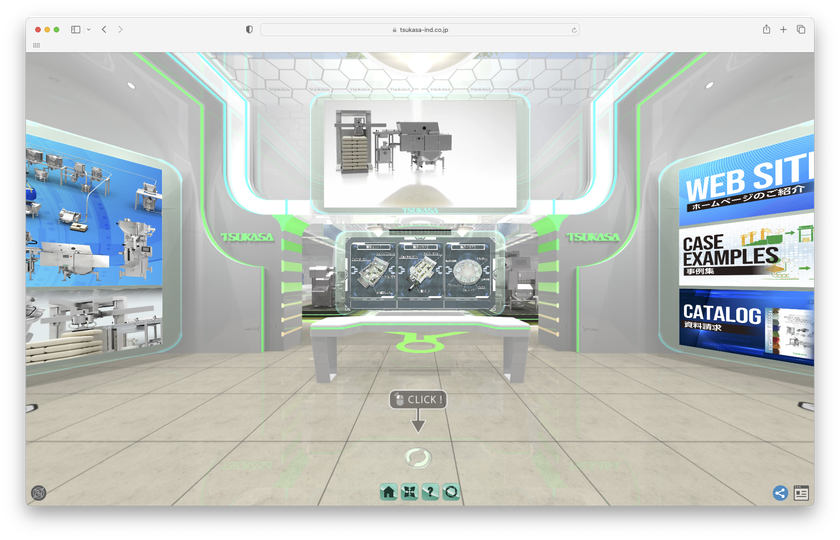Click the Safari sidebar toggle icon
This screenshot has height=540, width=840.
[x=76, y=29]
